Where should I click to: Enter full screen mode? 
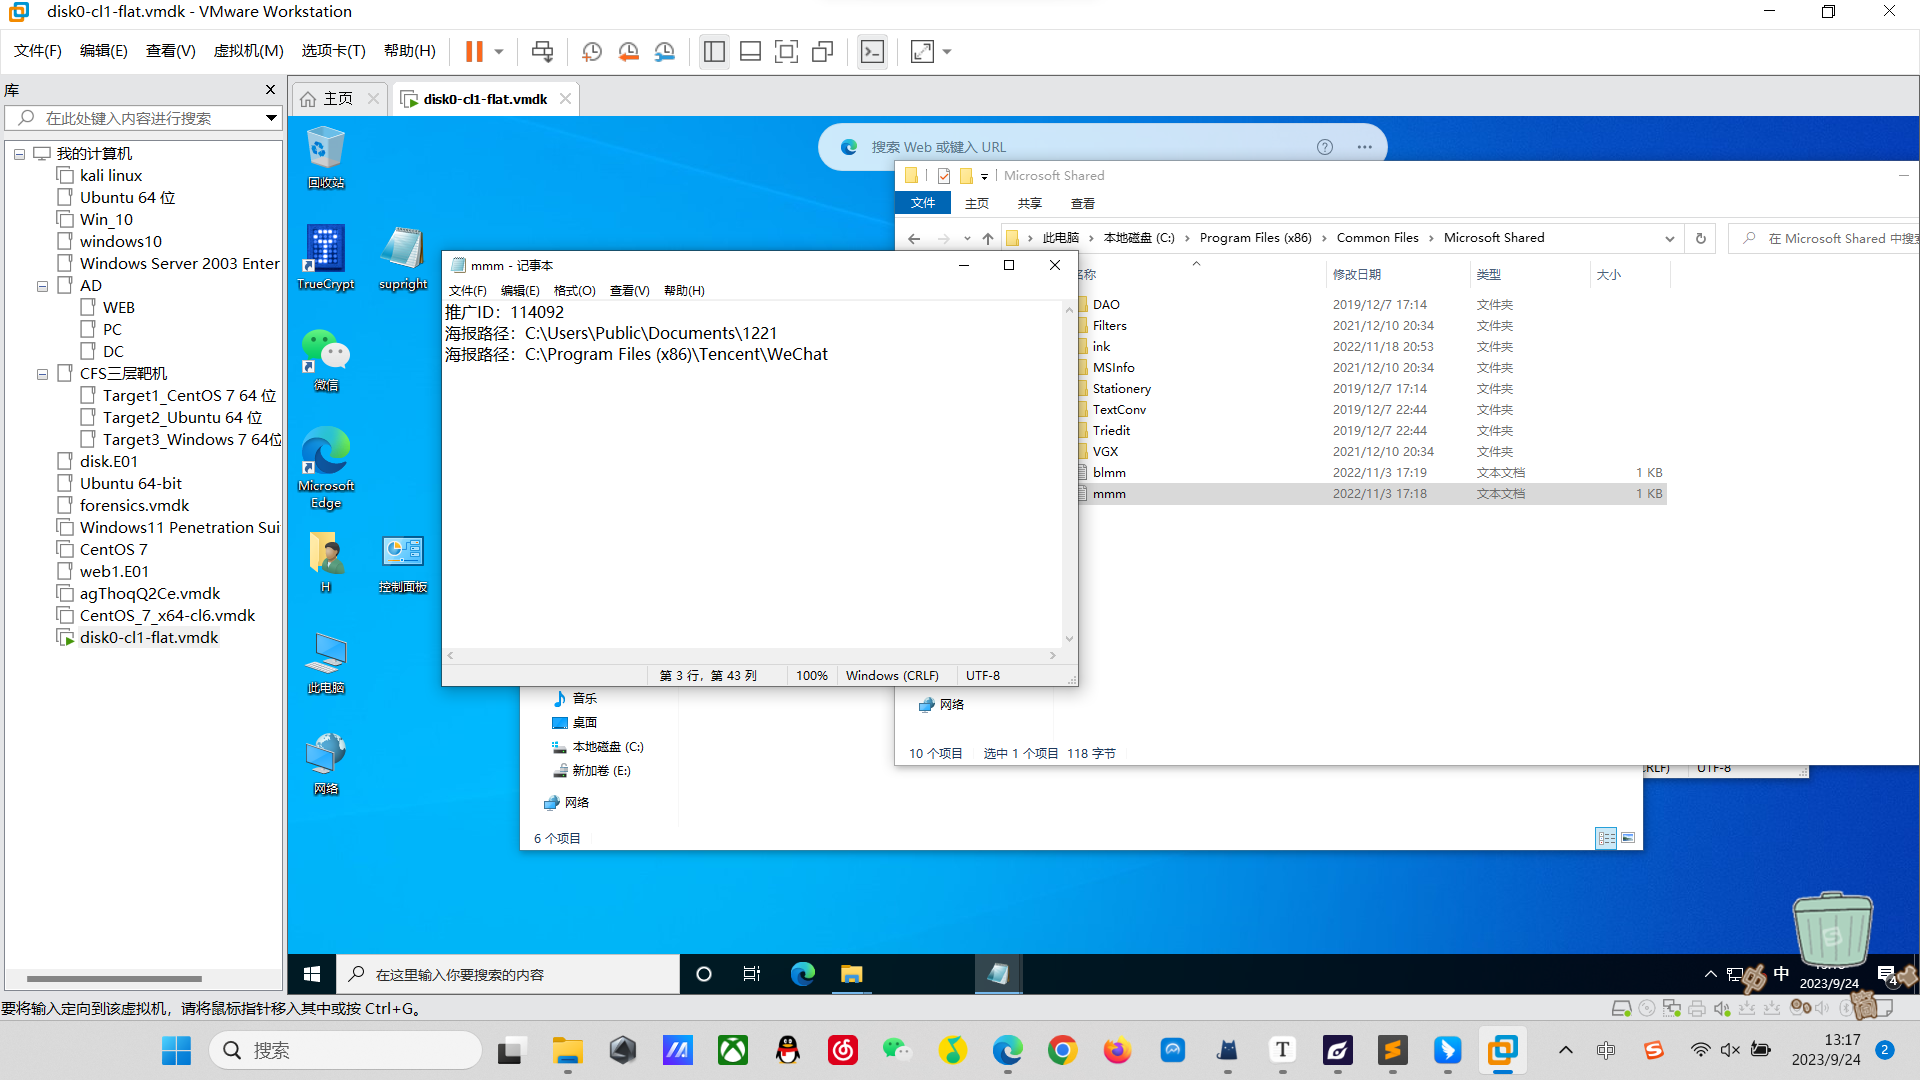pos(786,51)
